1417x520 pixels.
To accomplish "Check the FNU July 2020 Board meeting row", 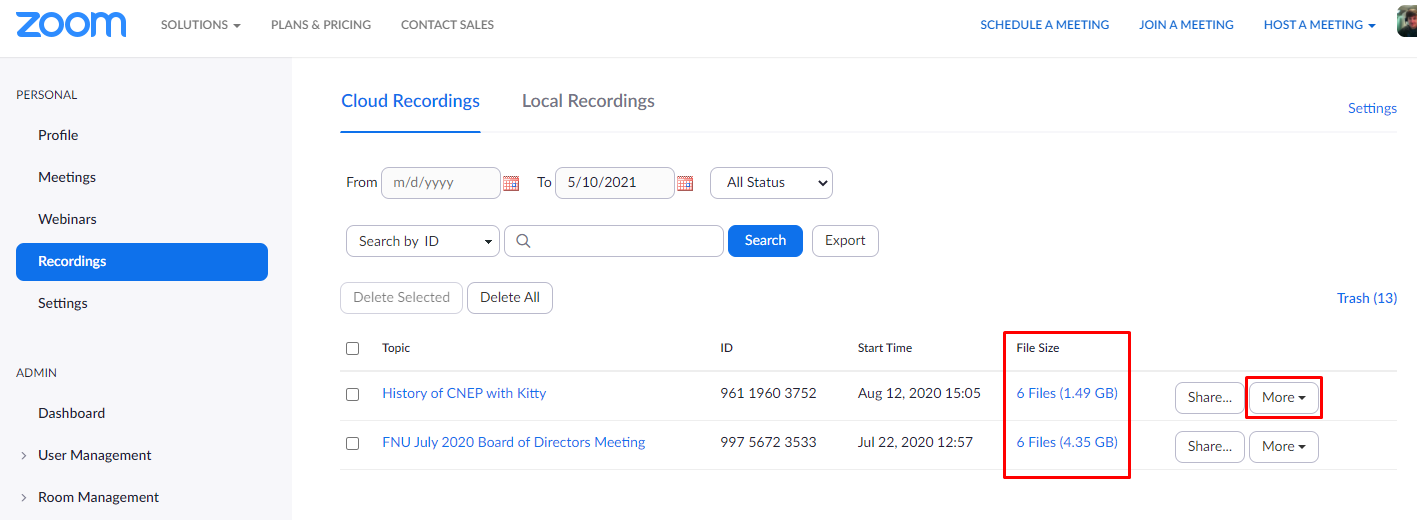I will [x=352, y=443].
